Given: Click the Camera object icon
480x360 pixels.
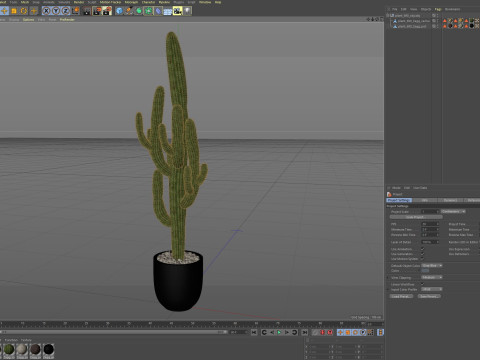Looking at the screenshot, I should pos(177,11).
